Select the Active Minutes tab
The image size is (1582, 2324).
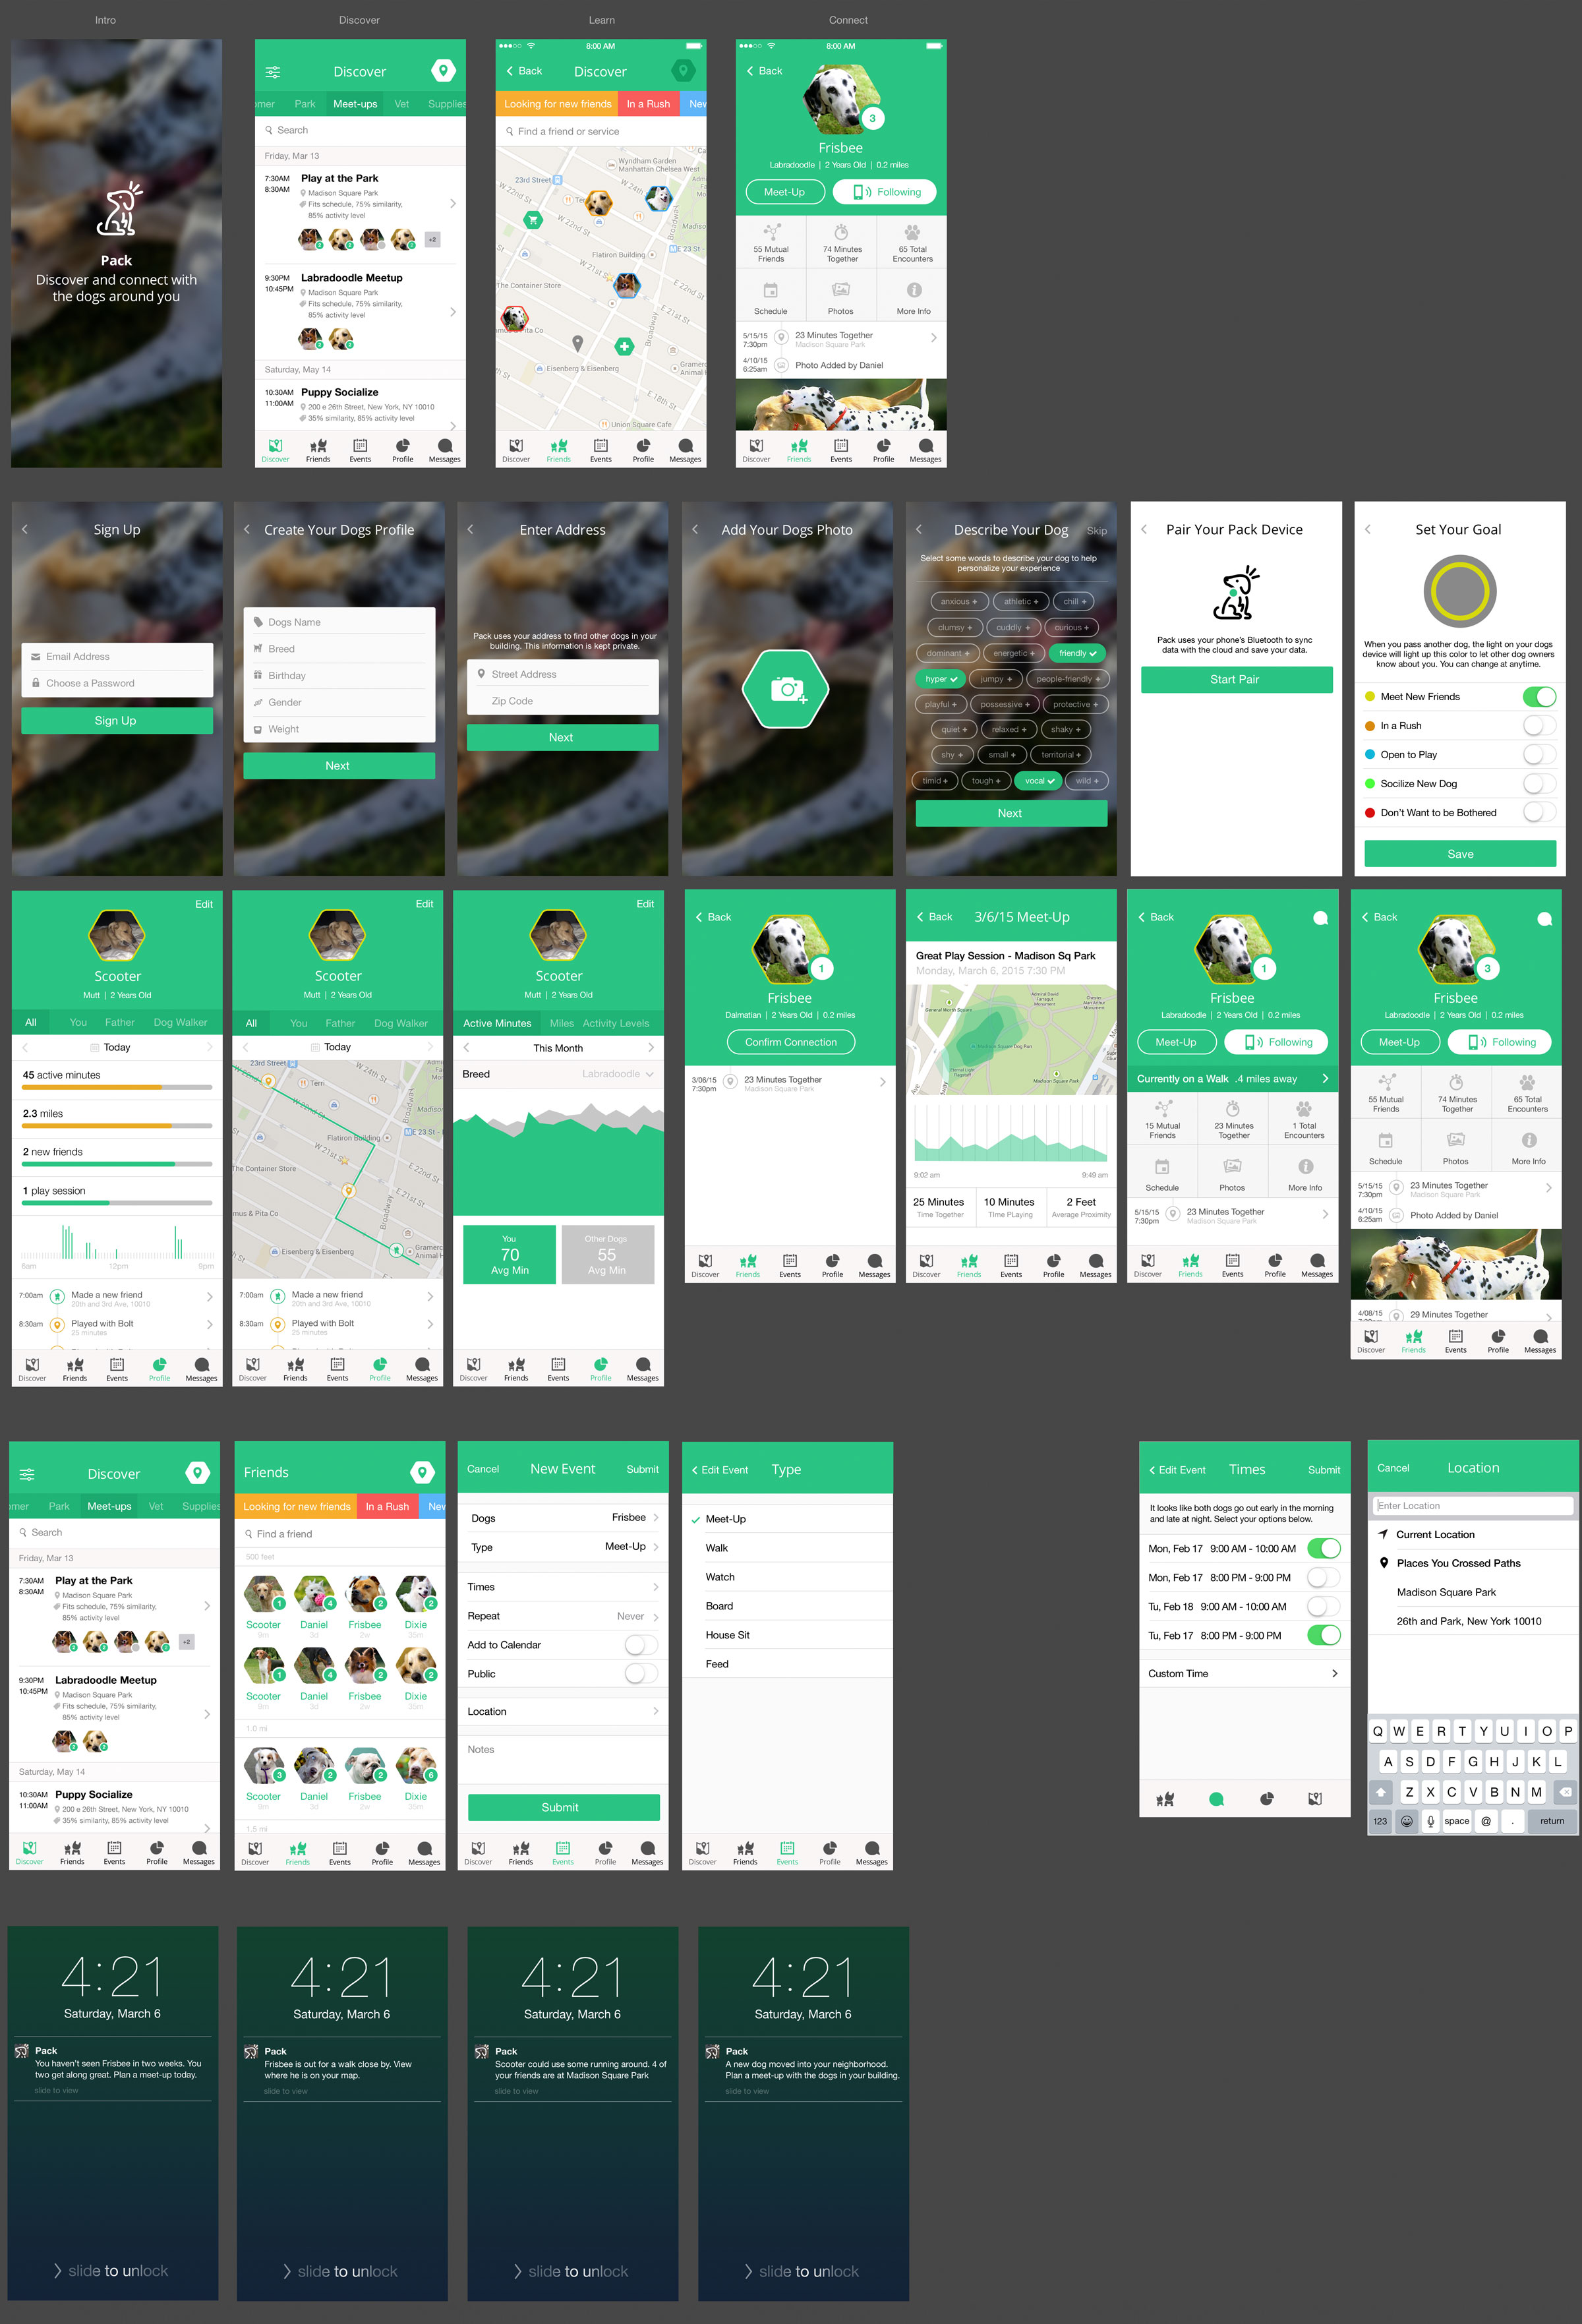(497, 1023)
